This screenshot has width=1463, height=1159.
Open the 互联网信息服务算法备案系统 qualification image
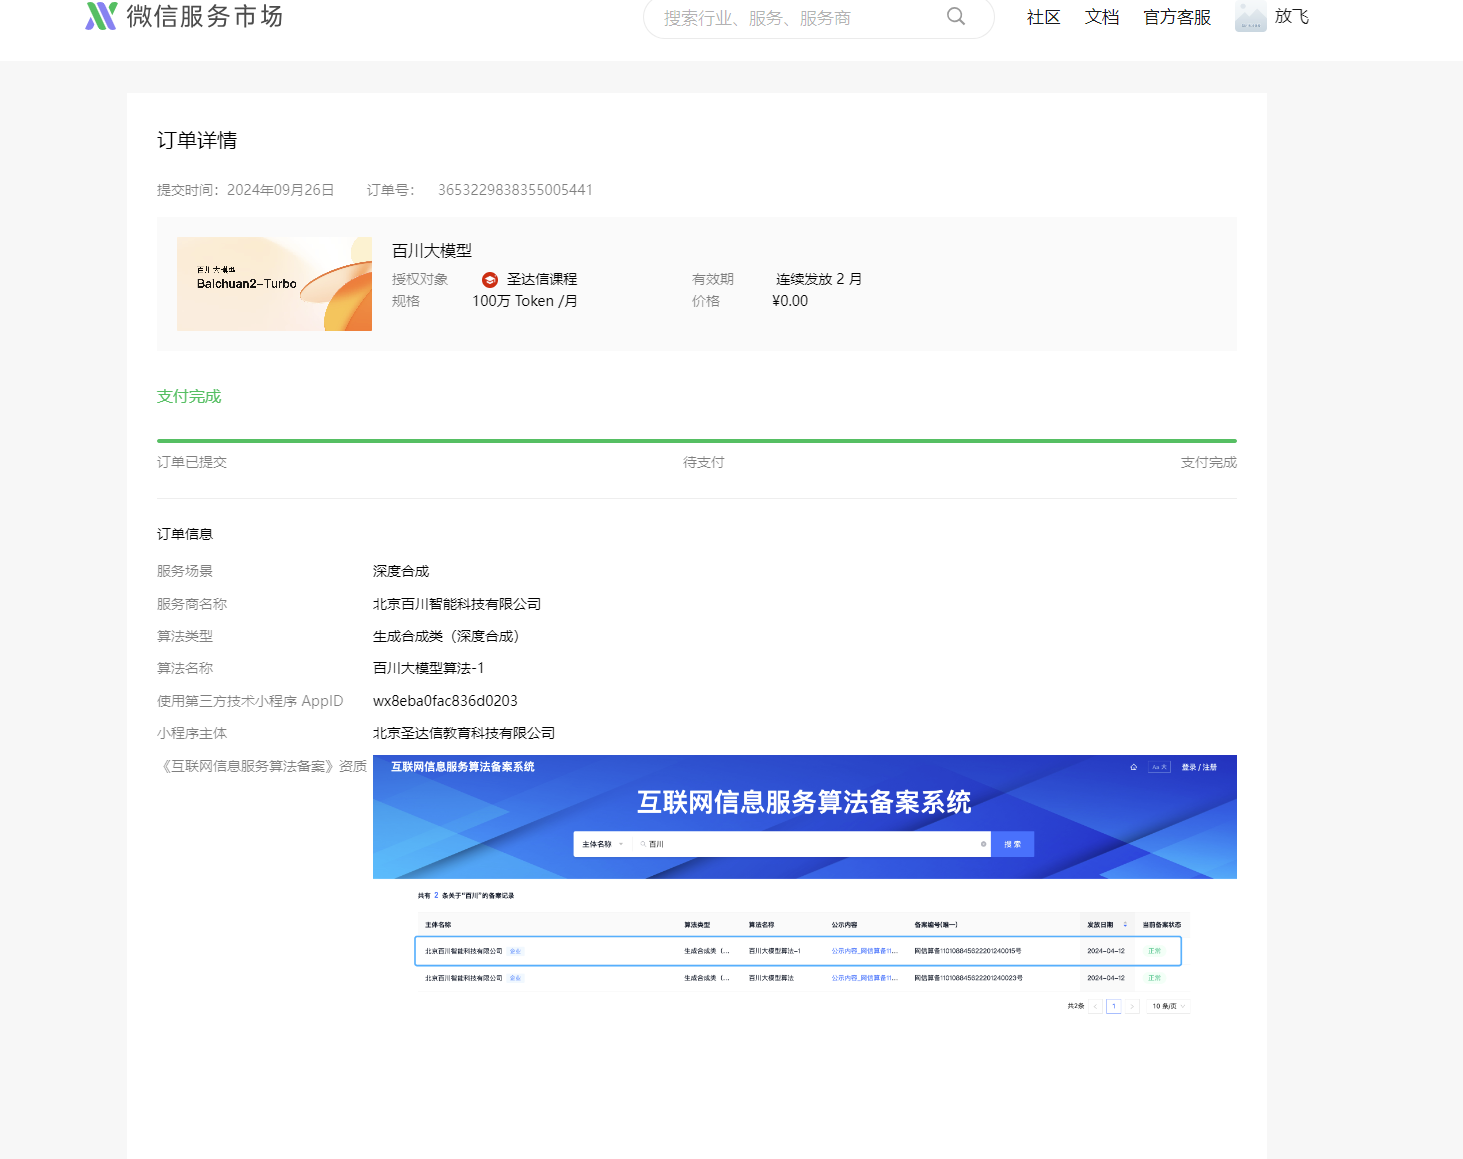pyautogui.click(x=805, y=887)
